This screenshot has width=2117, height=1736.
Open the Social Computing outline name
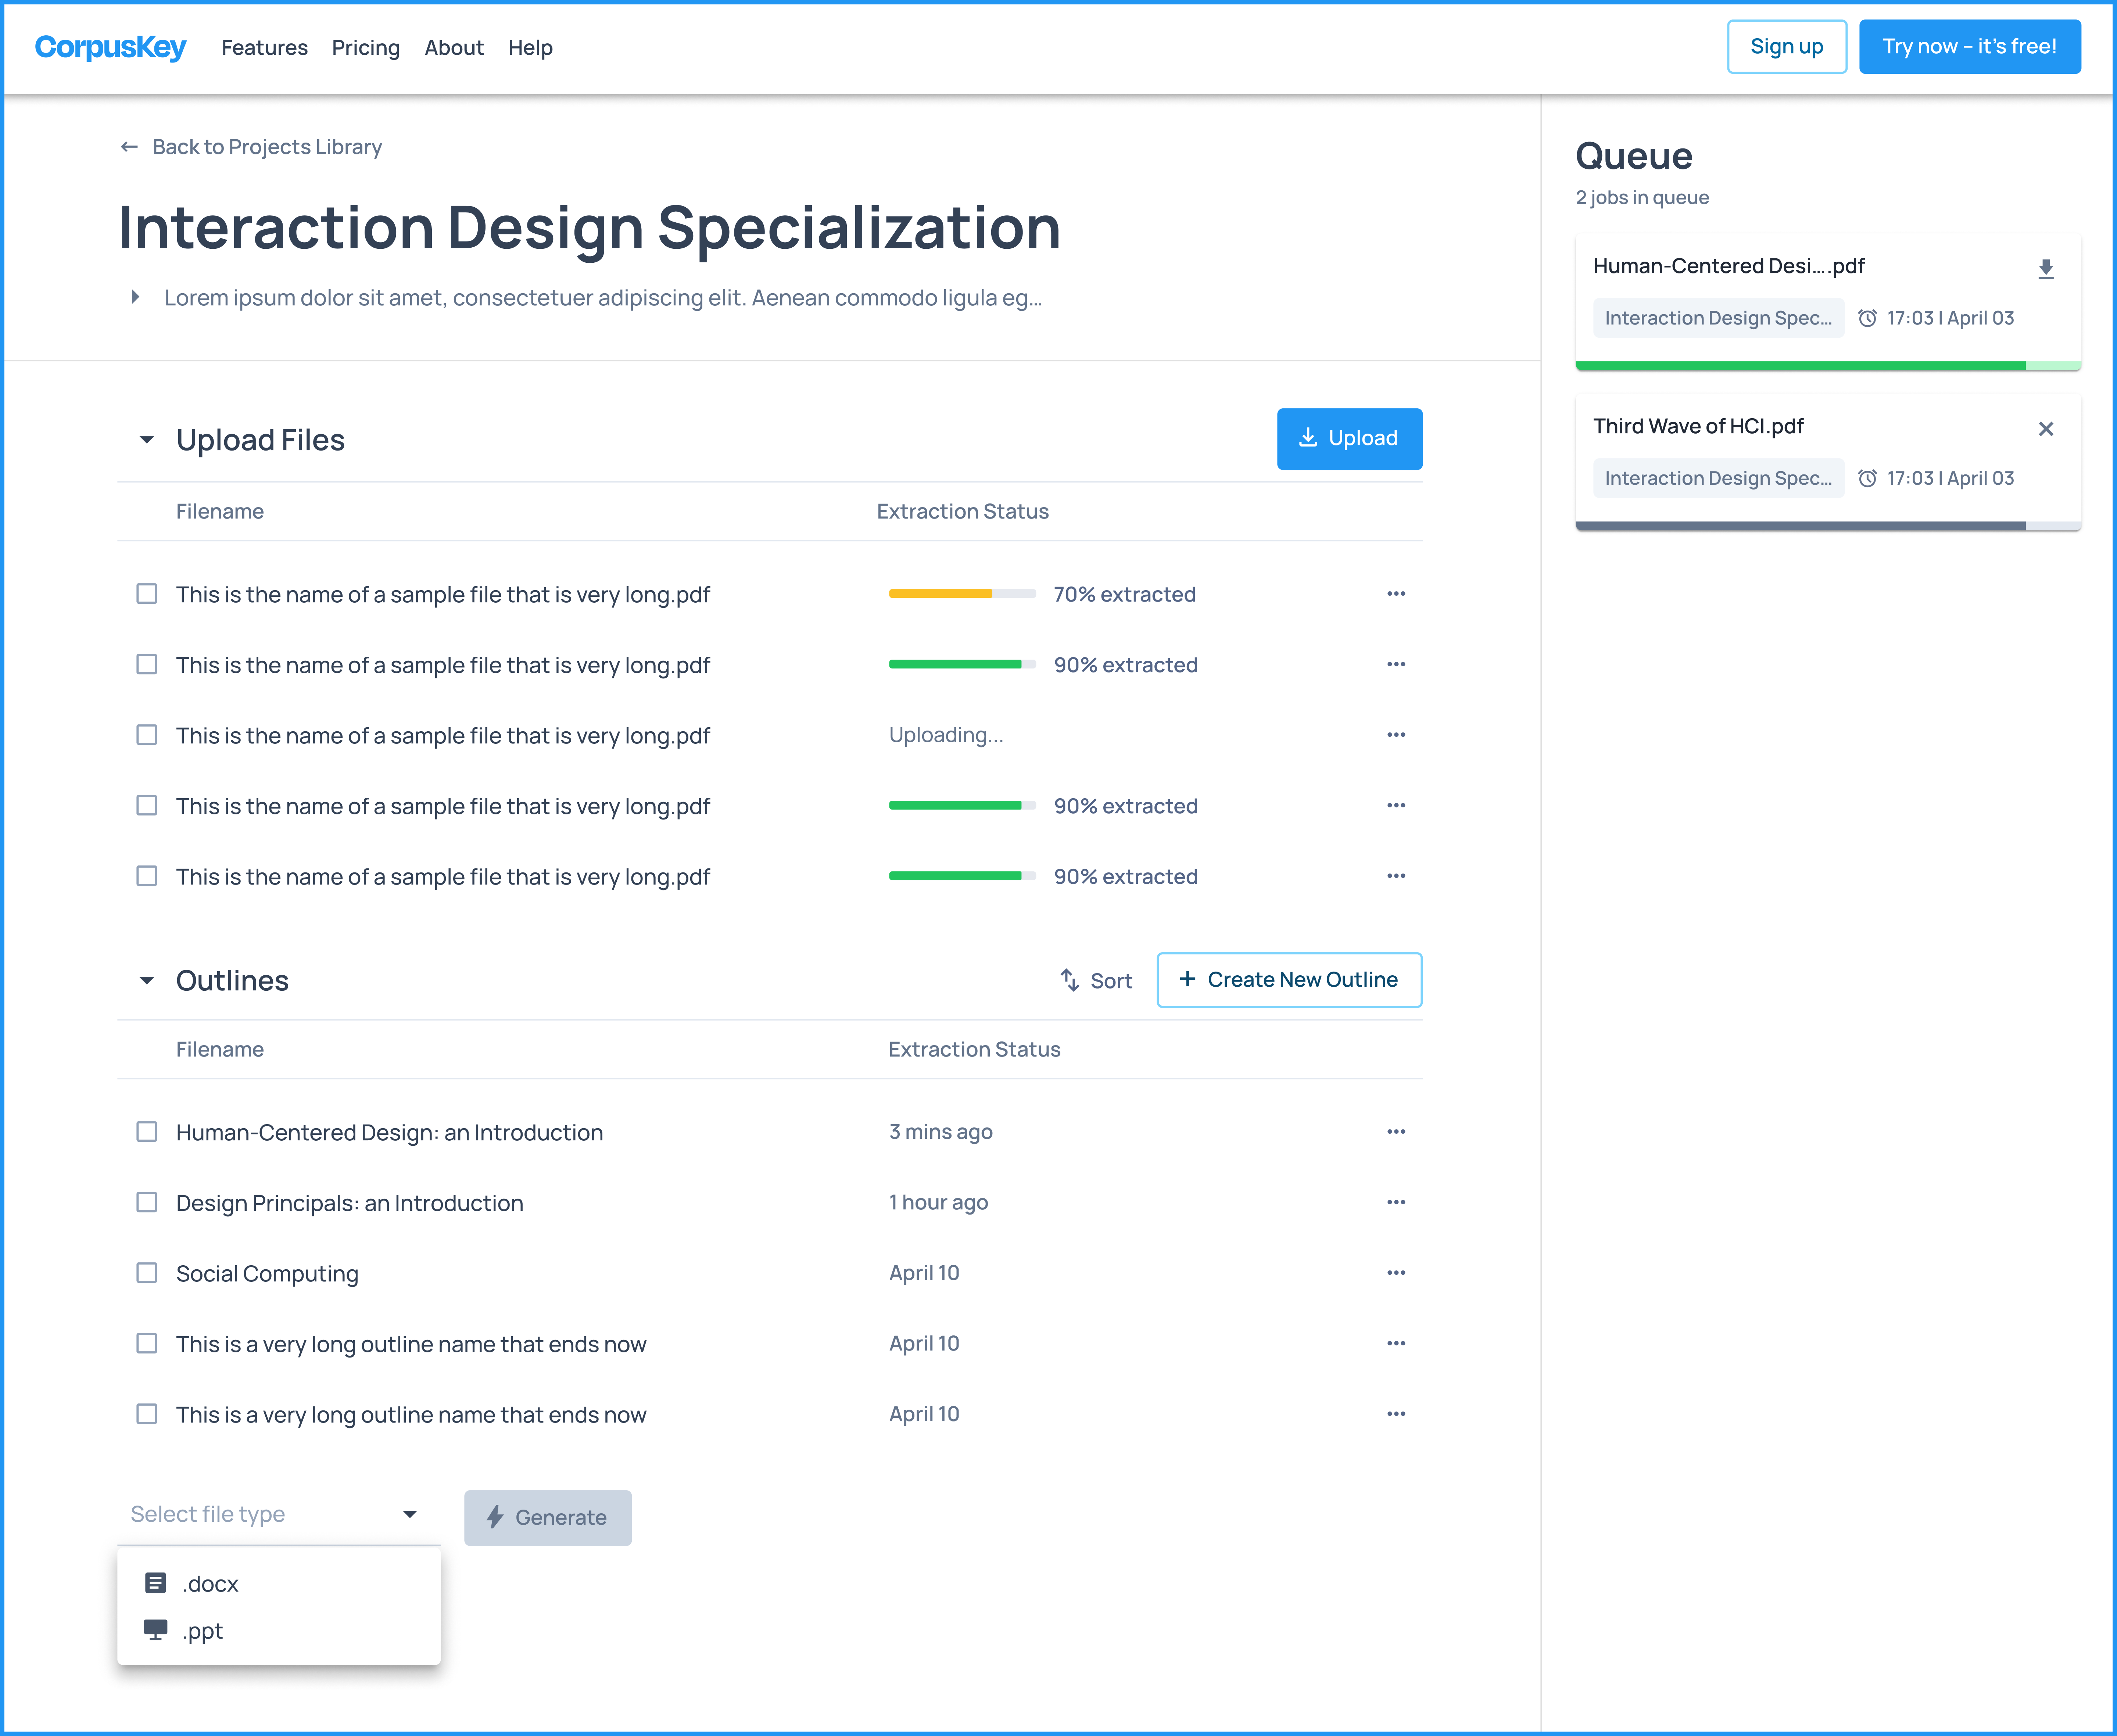click(x=267, y=1274)
